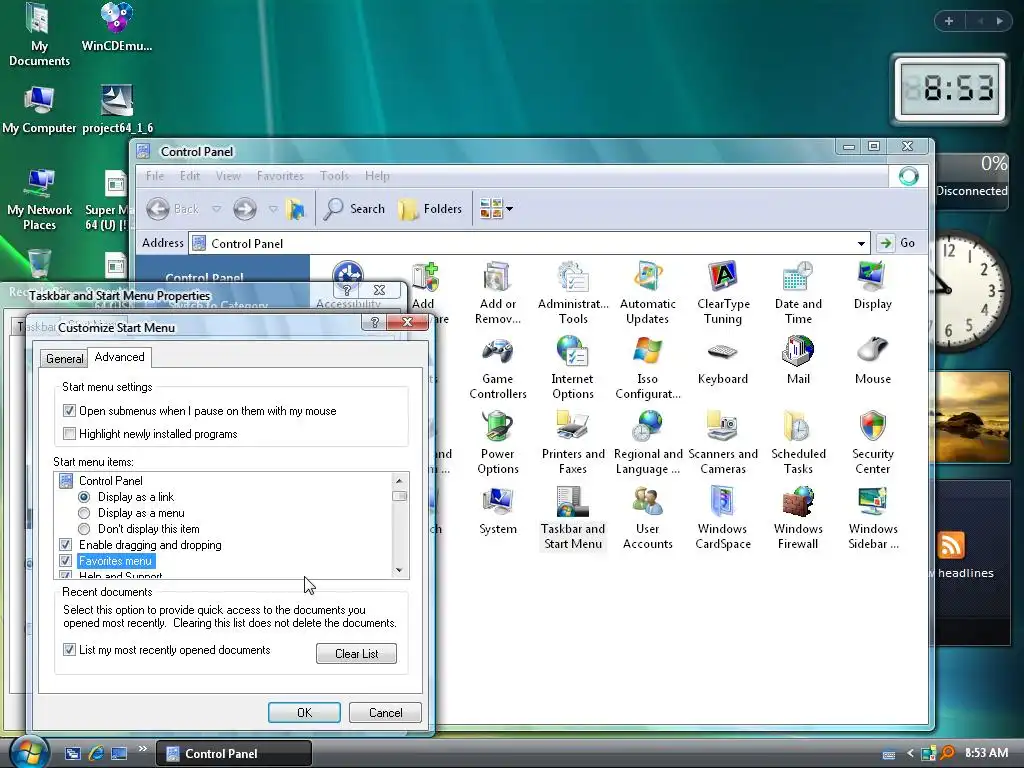Open Mail applet icon
The height and width of the screenshot is (768, 1024).
[798, 361]
